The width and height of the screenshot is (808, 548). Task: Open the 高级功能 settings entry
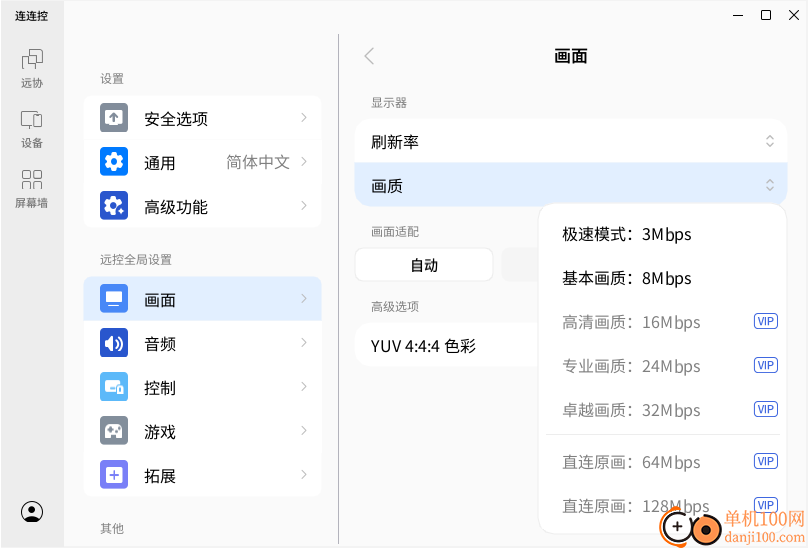[x=203, y=206]
